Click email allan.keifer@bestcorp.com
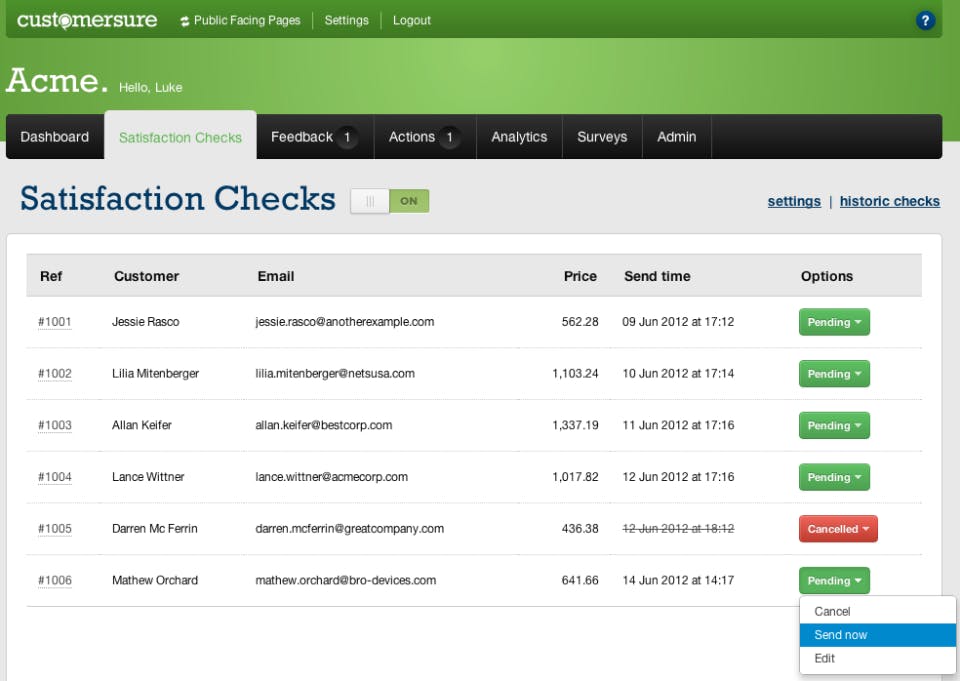The width and height of the screenshot is (960, 681). tap(324, 425)
